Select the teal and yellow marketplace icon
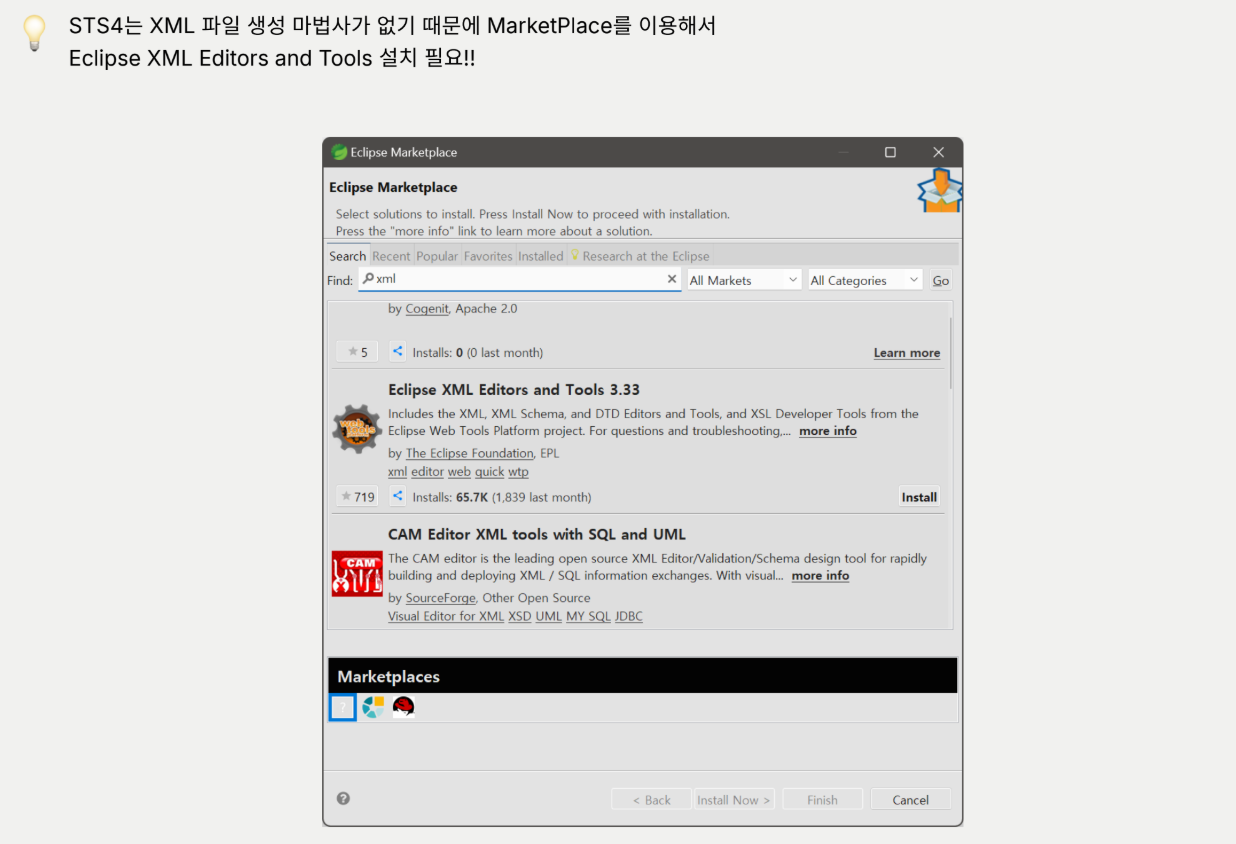 pyautogui.click(x=373, y=708)
